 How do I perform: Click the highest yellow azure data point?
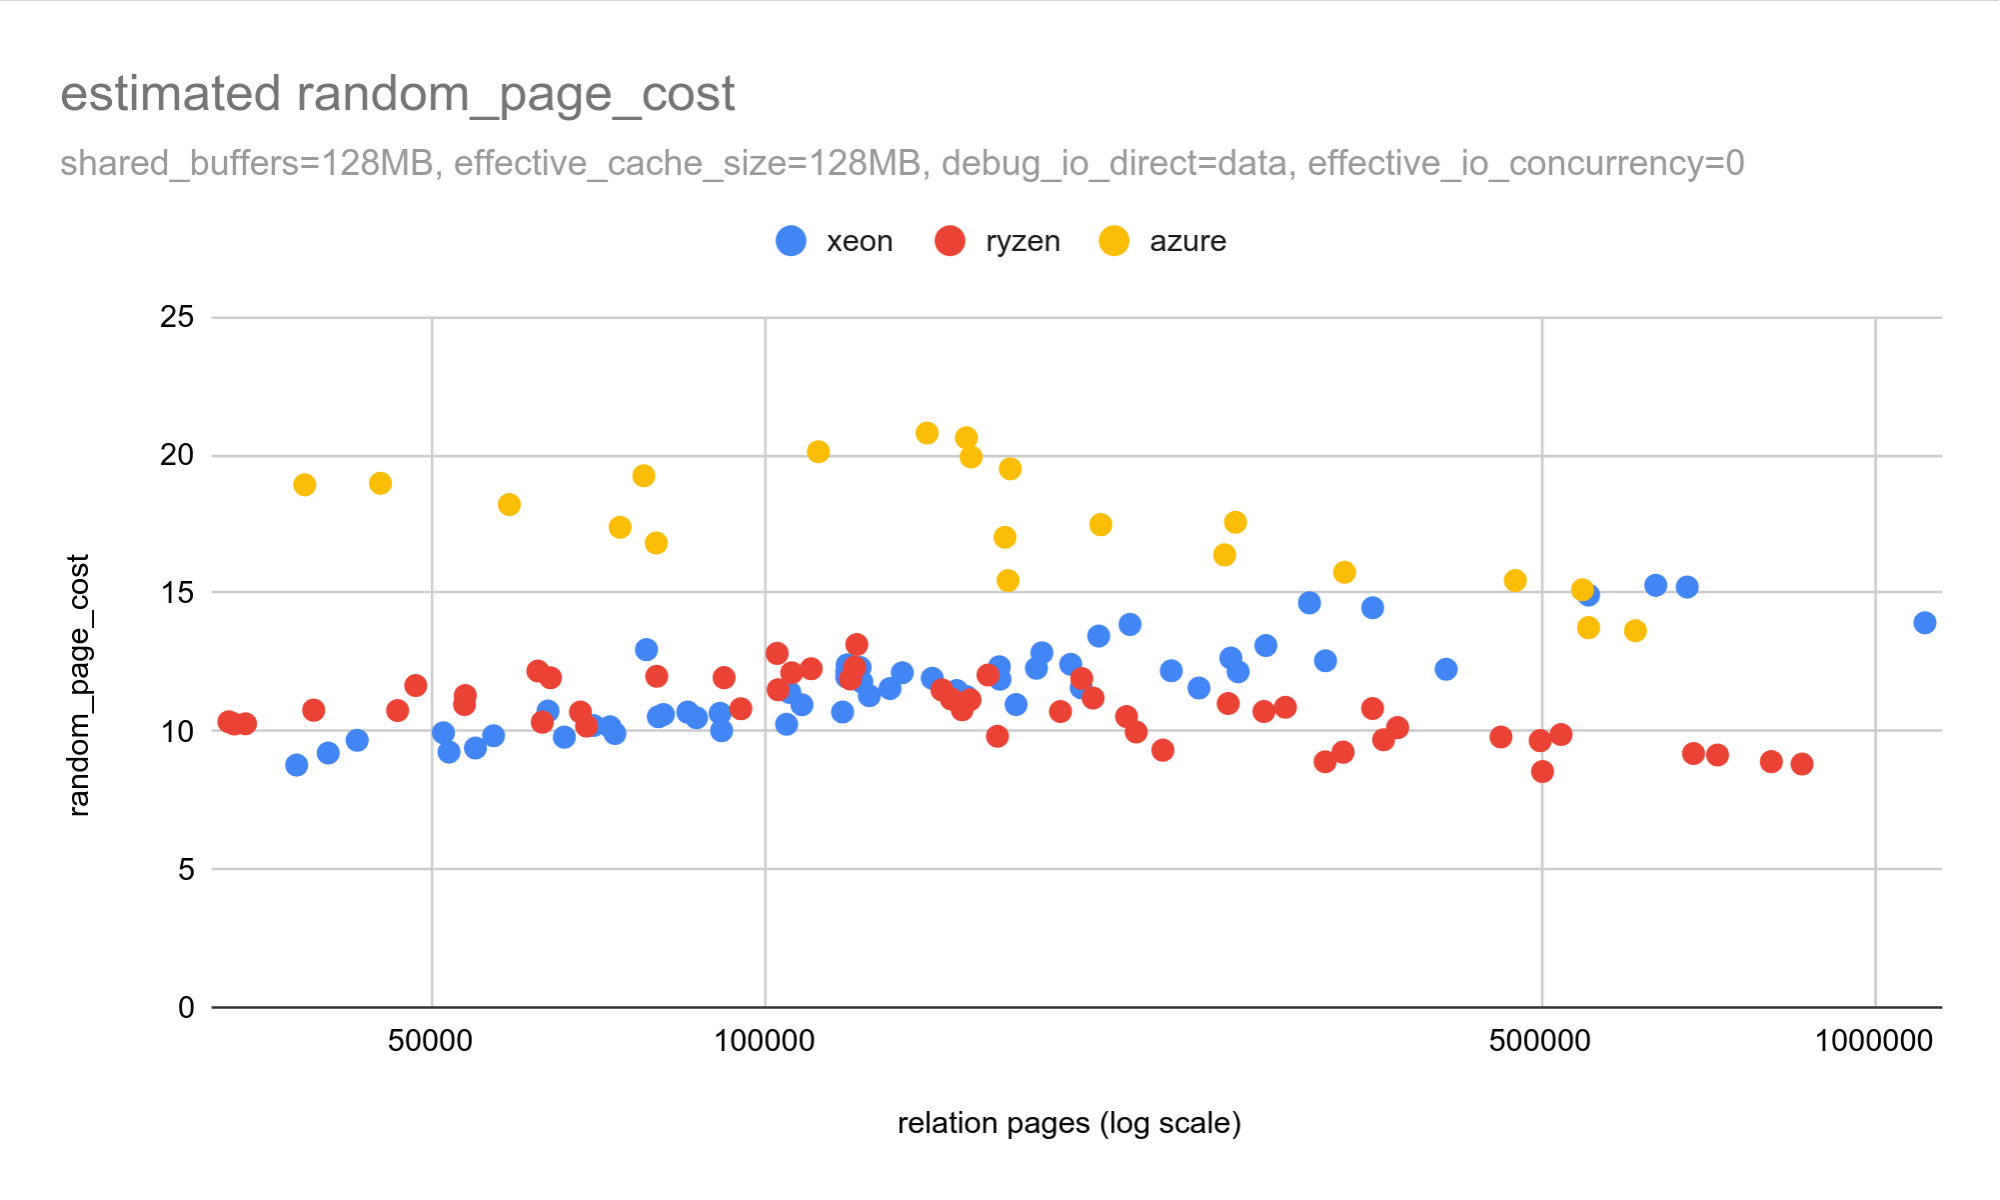pyautogui.click(x=927, y=433)
